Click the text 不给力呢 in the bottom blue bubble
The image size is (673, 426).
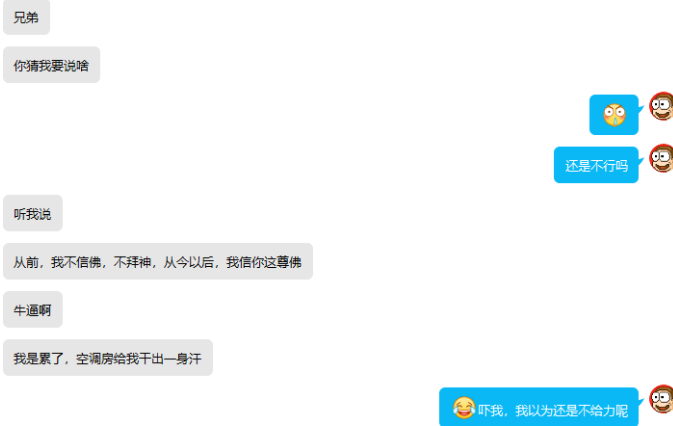click(x=603, y=411)
